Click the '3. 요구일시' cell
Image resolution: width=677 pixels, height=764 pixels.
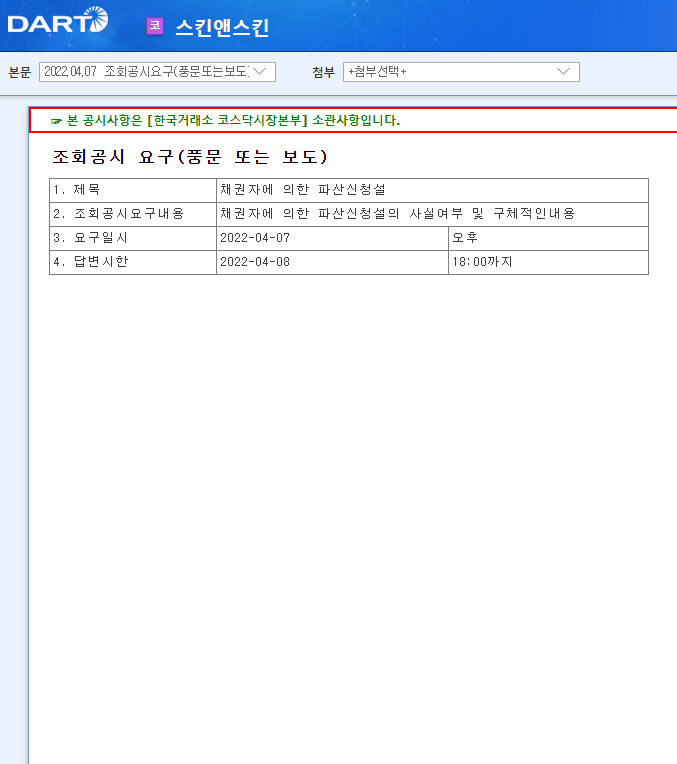point(133,238)
